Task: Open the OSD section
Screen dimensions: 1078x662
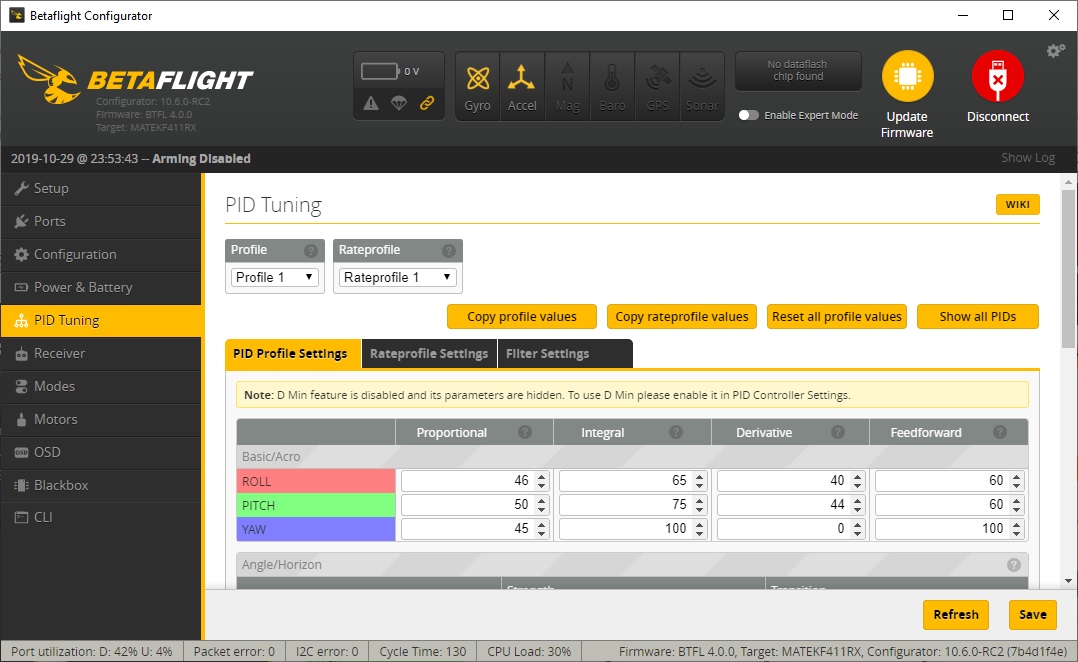Action: coord(101,452)
